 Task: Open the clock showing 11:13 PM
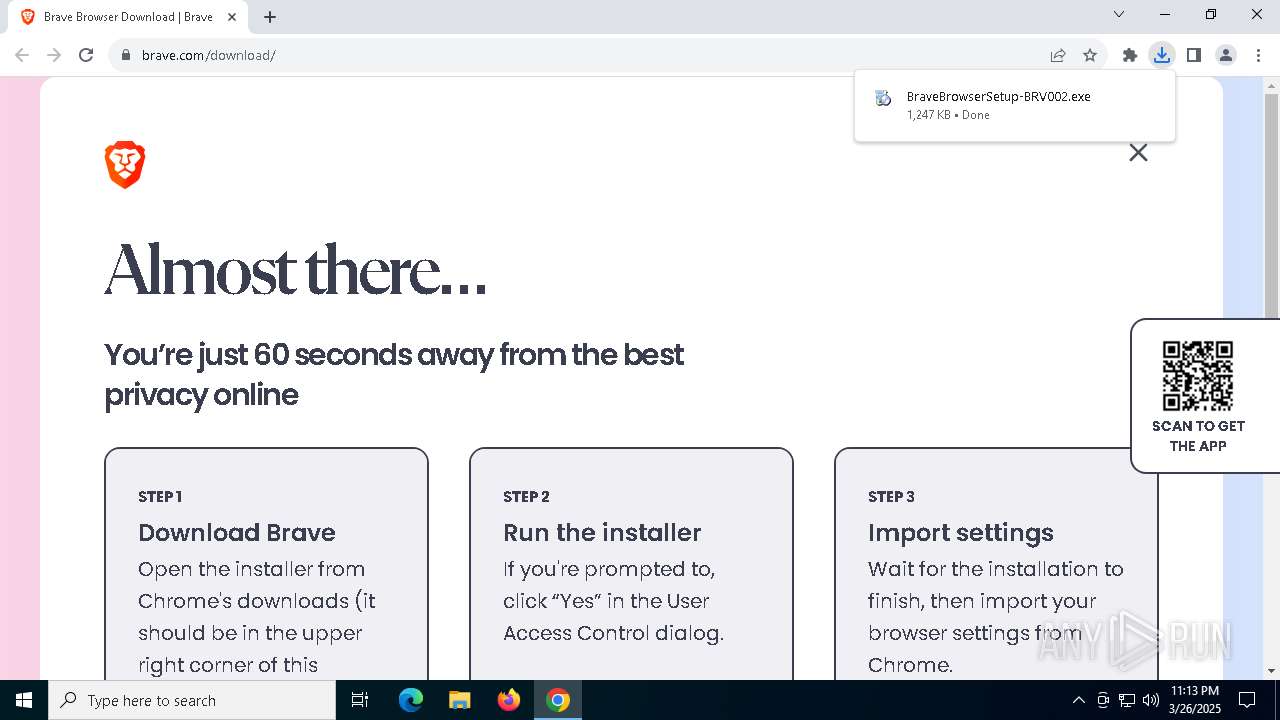1195,700
